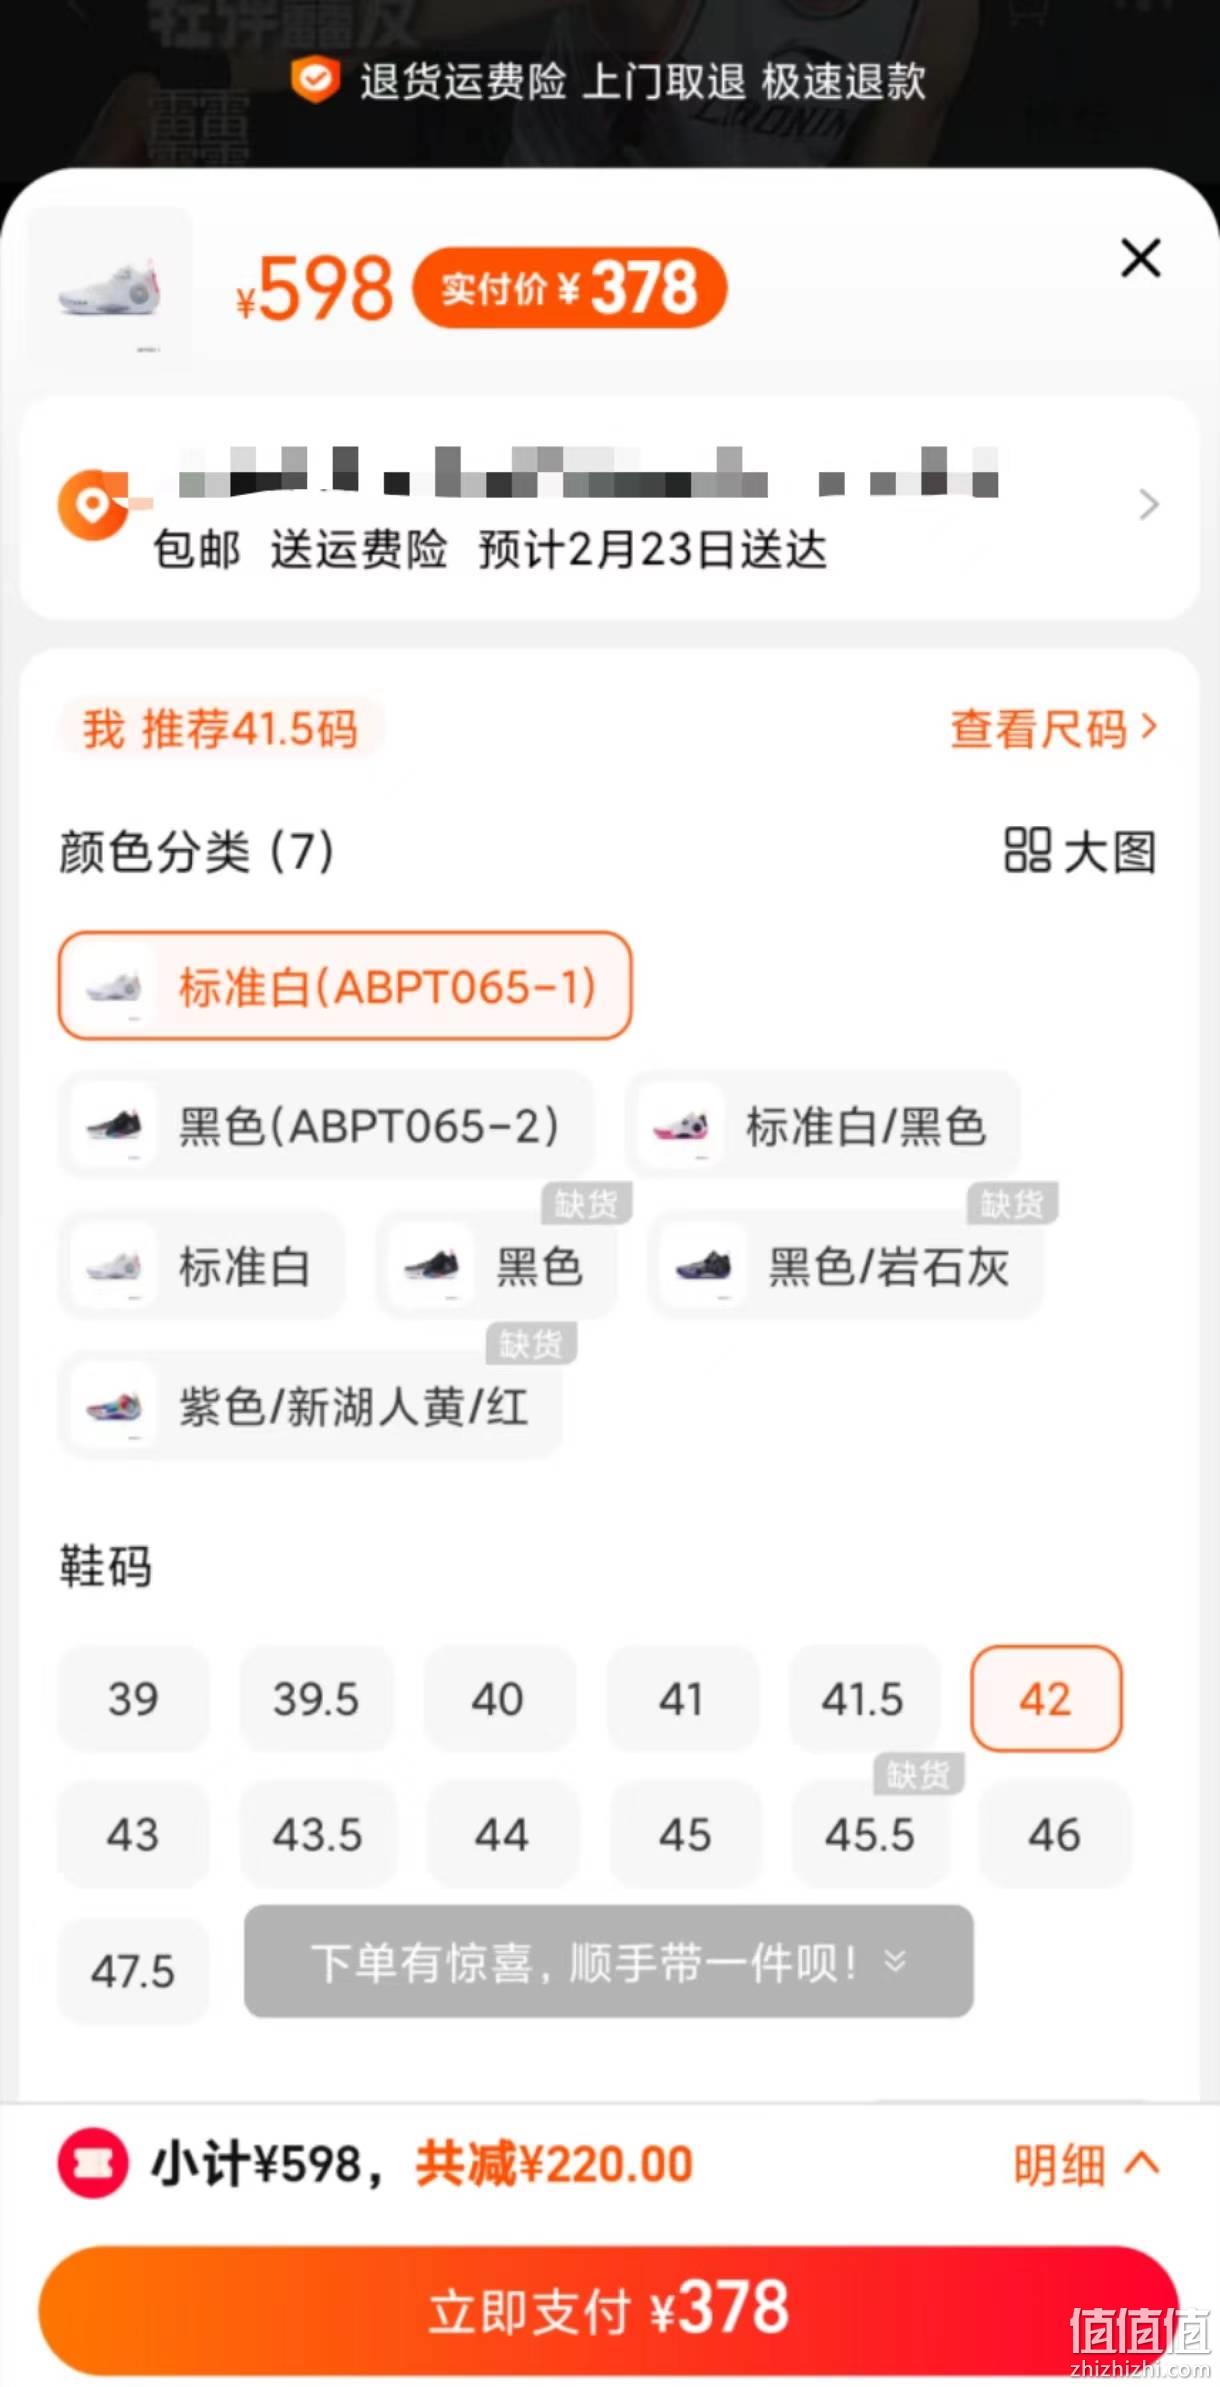This screenshot has height=2387, width=1220.
Task: Expand the 下单有惊喜 add-on banner
Action: pyautogui.click(x=609, y=1961)
